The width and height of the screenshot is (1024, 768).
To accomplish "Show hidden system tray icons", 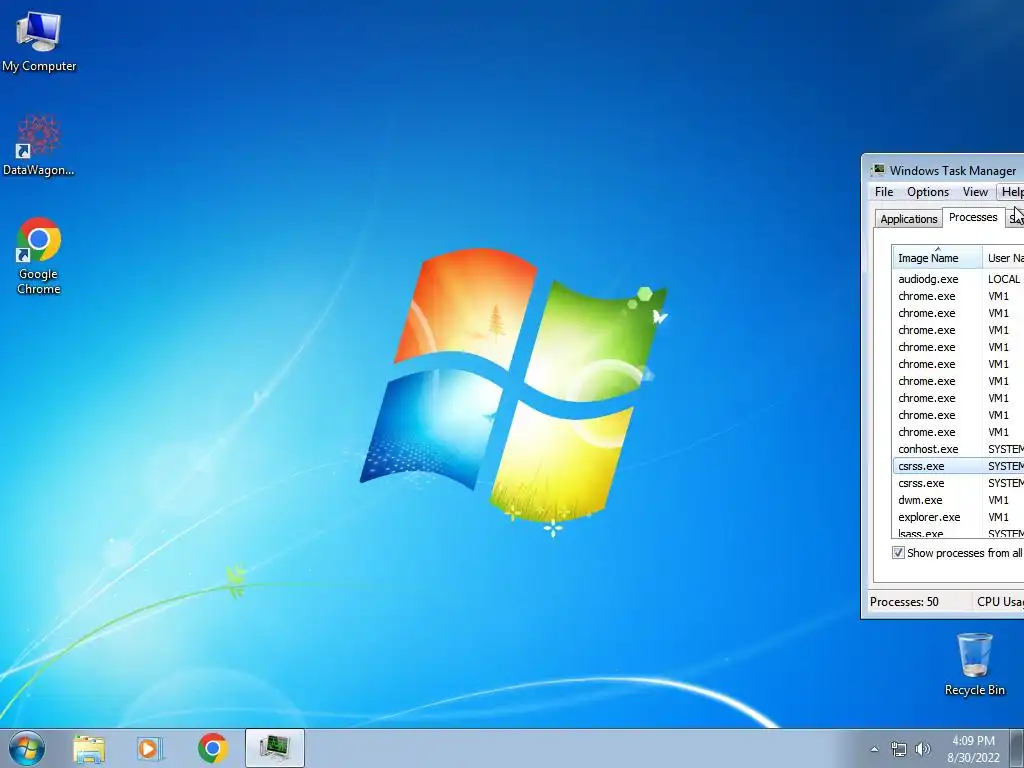I will coord(874,749).
